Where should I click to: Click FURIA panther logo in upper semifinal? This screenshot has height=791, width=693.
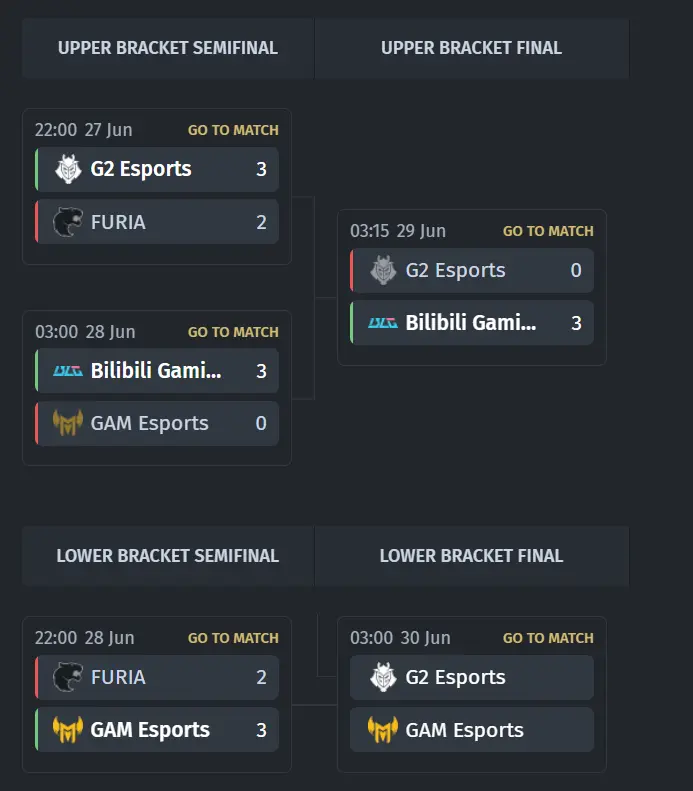(68, 222)
